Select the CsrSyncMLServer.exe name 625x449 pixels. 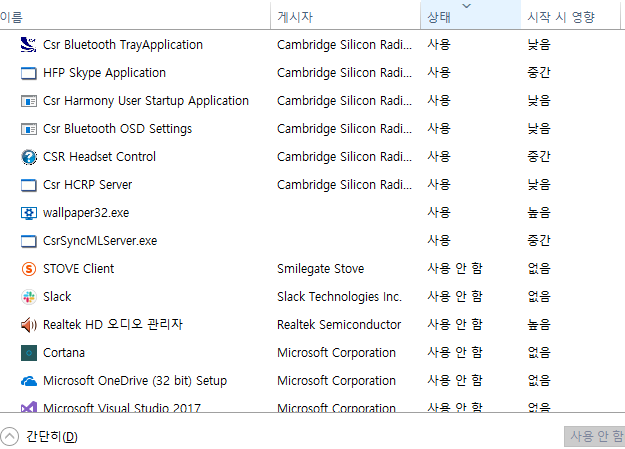coord(100,241)
